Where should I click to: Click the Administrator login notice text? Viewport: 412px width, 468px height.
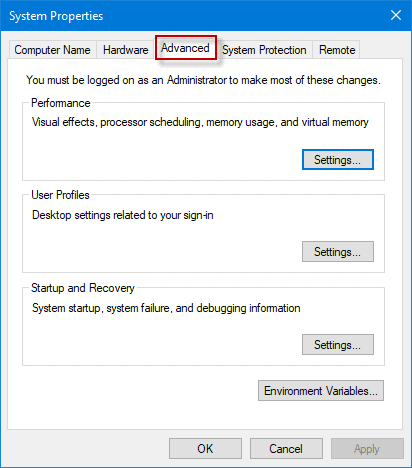pos(203,80)
